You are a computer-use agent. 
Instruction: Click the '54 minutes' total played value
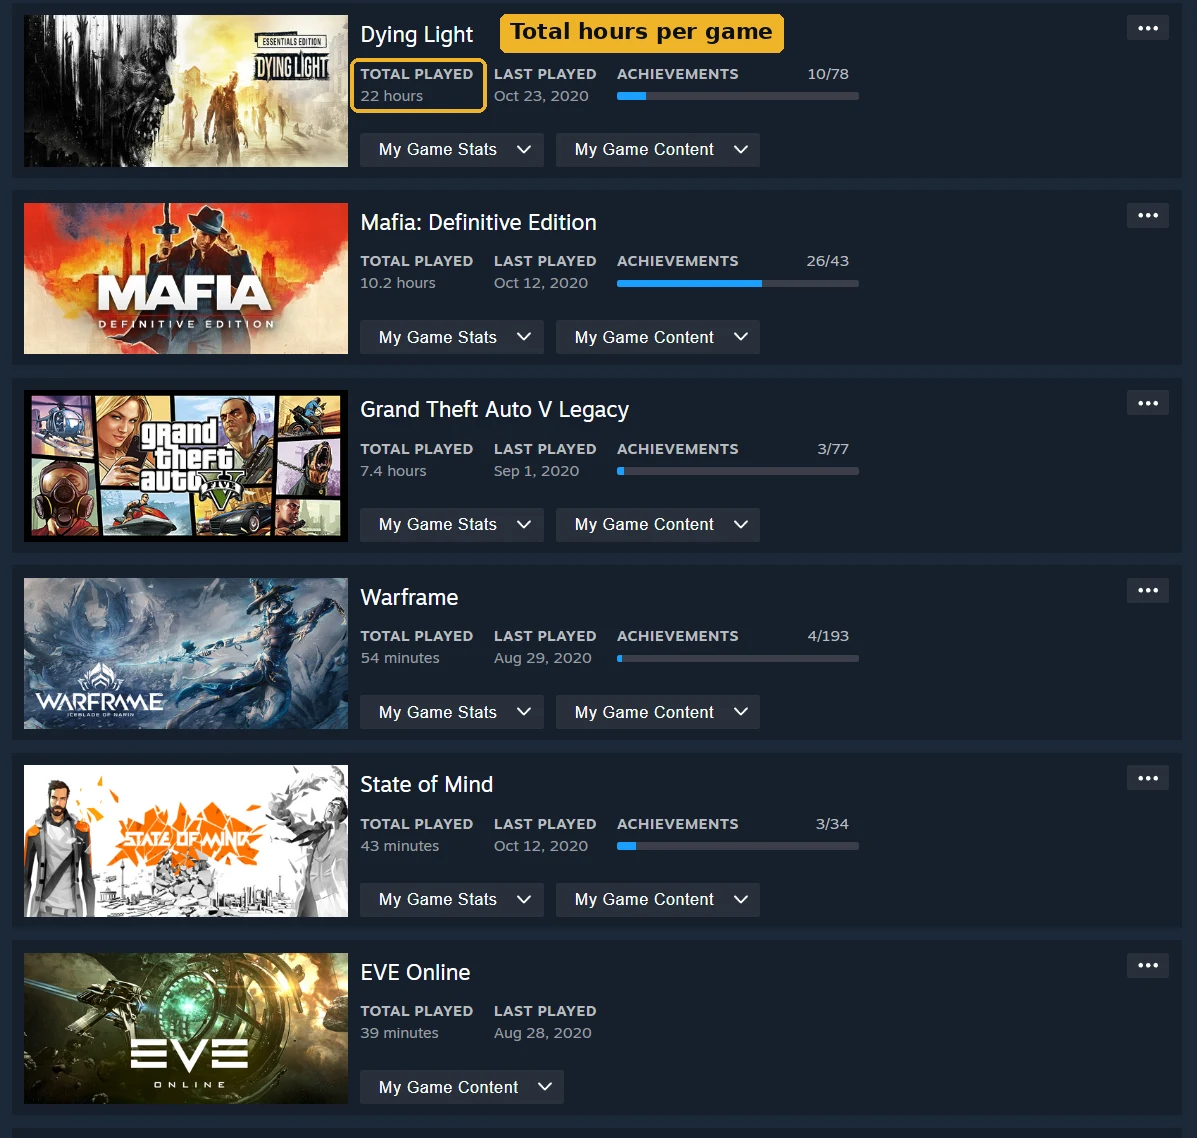click(400, 658)
